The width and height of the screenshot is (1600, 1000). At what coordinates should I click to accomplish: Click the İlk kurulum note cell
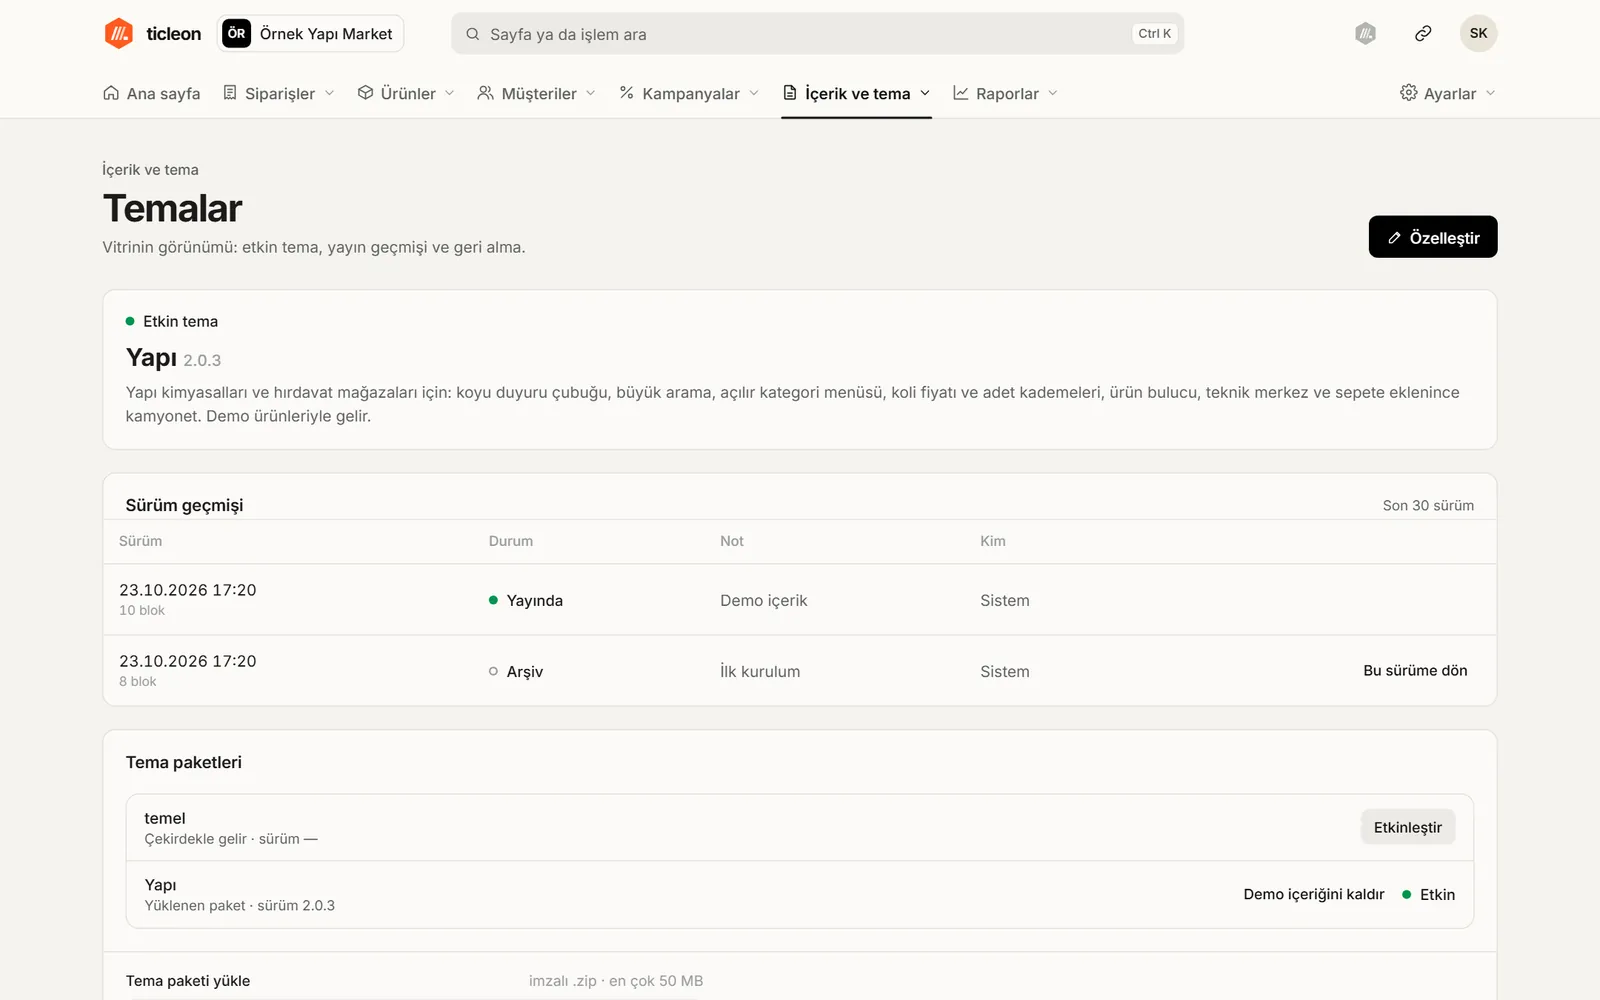[x=760, y=672]
